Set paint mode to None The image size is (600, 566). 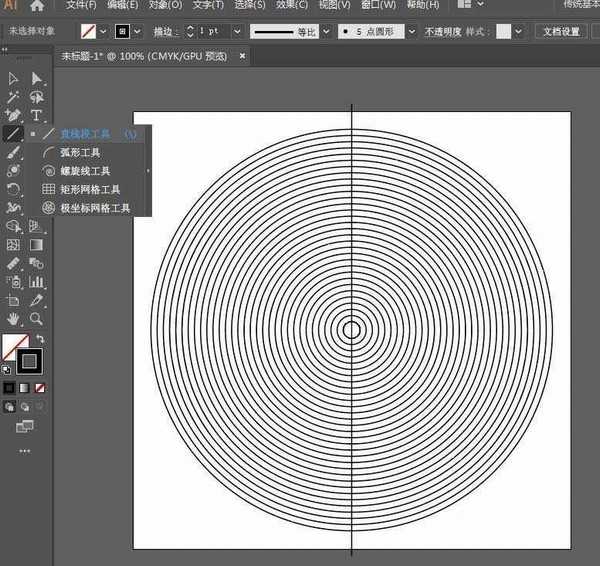[x=40, y=387]
